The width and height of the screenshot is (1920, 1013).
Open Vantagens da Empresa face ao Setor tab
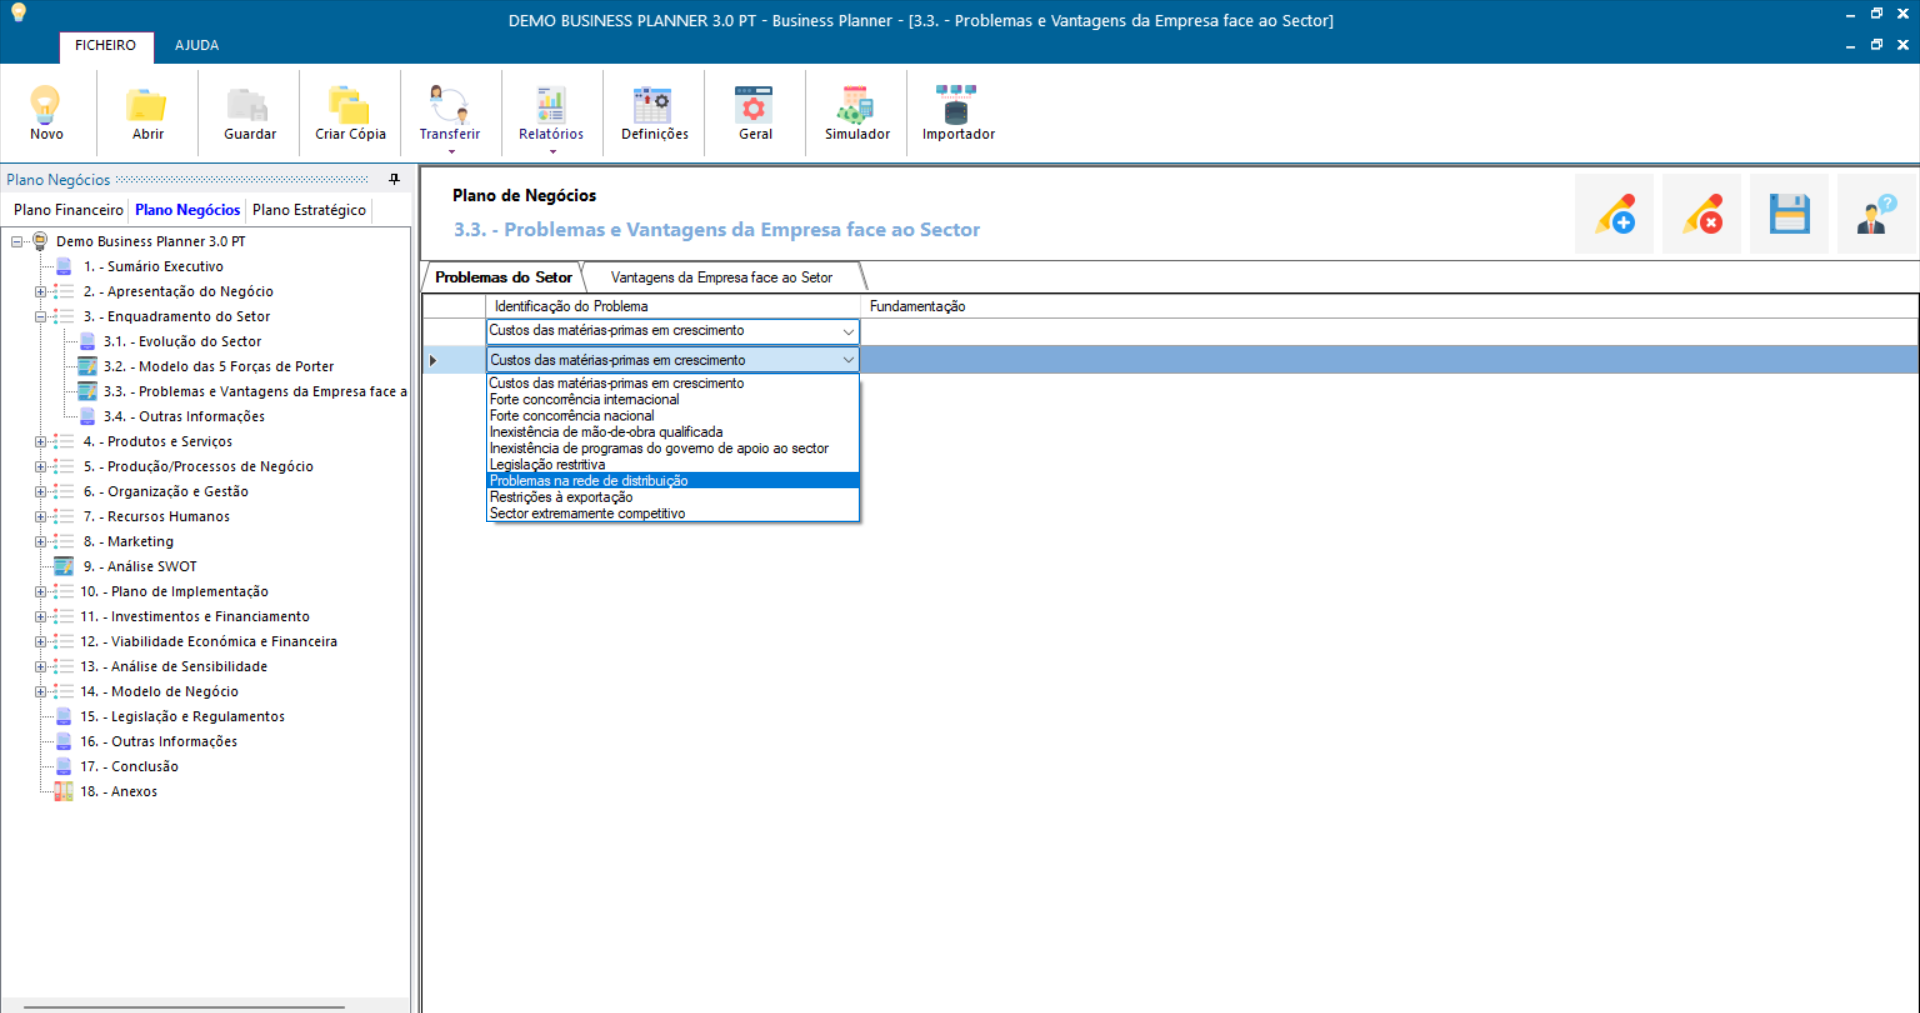tap(721, 278)
